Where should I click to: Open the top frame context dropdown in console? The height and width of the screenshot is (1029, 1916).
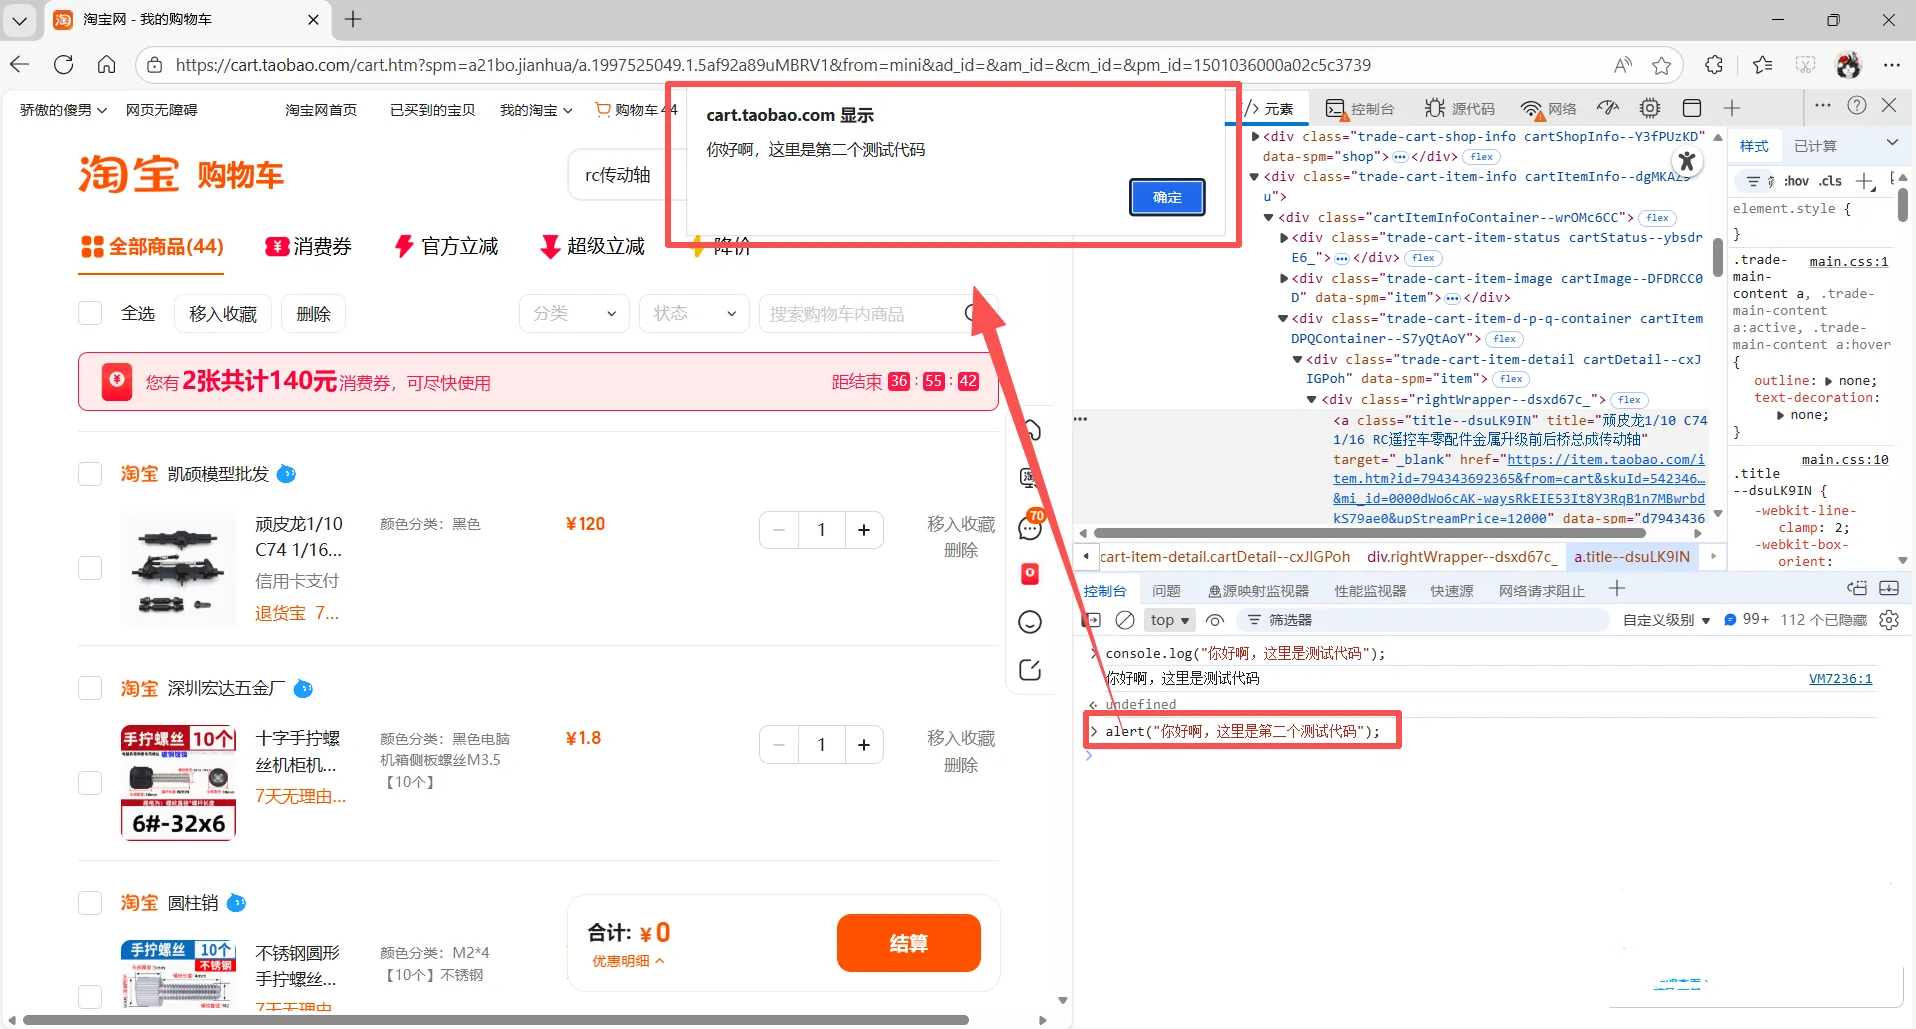point(1168,620)
